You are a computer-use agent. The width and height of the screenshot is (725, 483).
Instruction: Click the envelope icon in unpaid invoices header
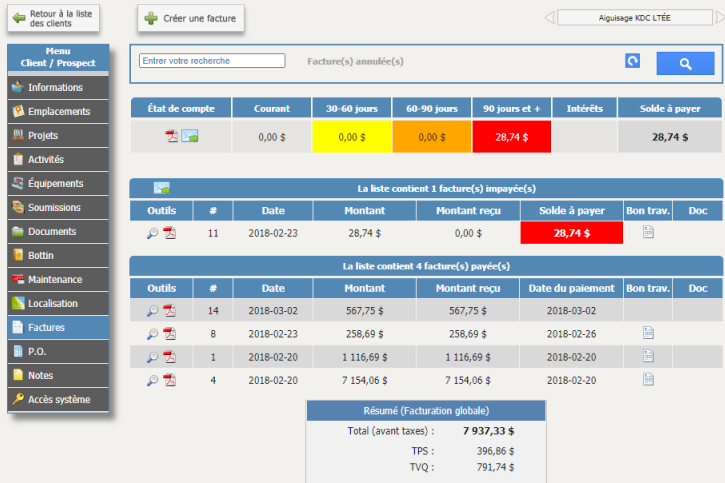[x=162, y=188]
